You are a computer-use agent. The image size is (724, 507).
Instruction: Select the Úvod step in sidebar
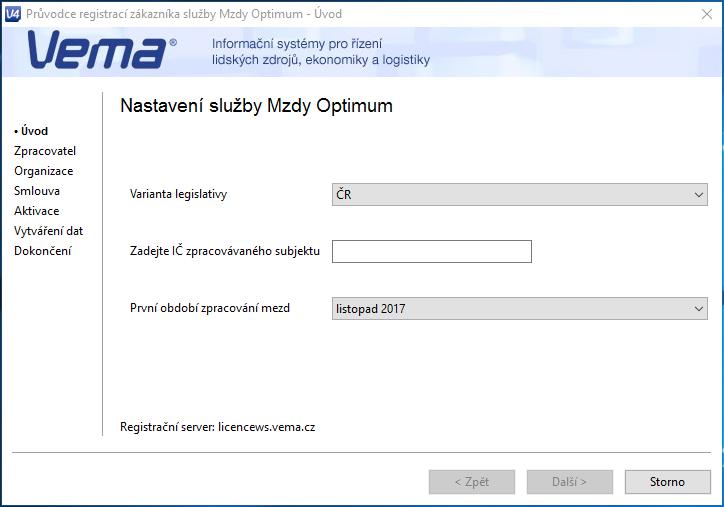(x=31, y=131)
